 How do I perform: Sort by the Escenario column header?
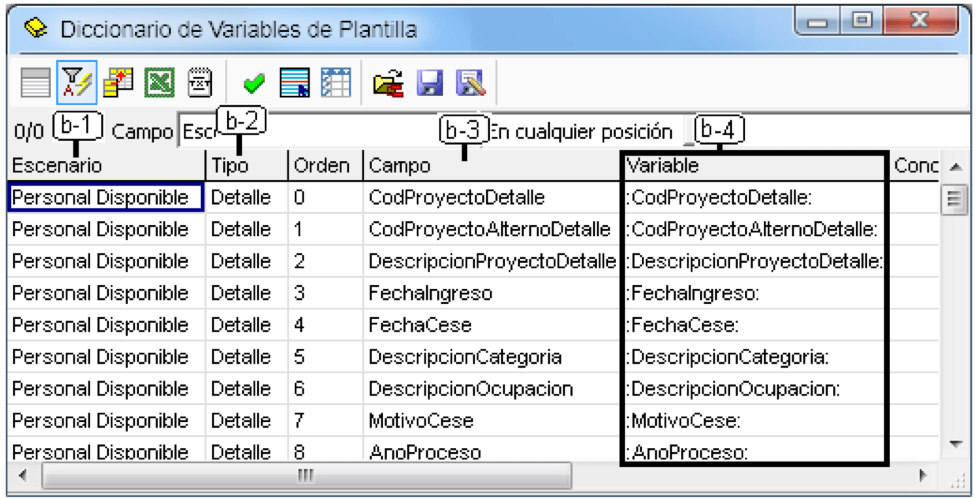[106, 166]
